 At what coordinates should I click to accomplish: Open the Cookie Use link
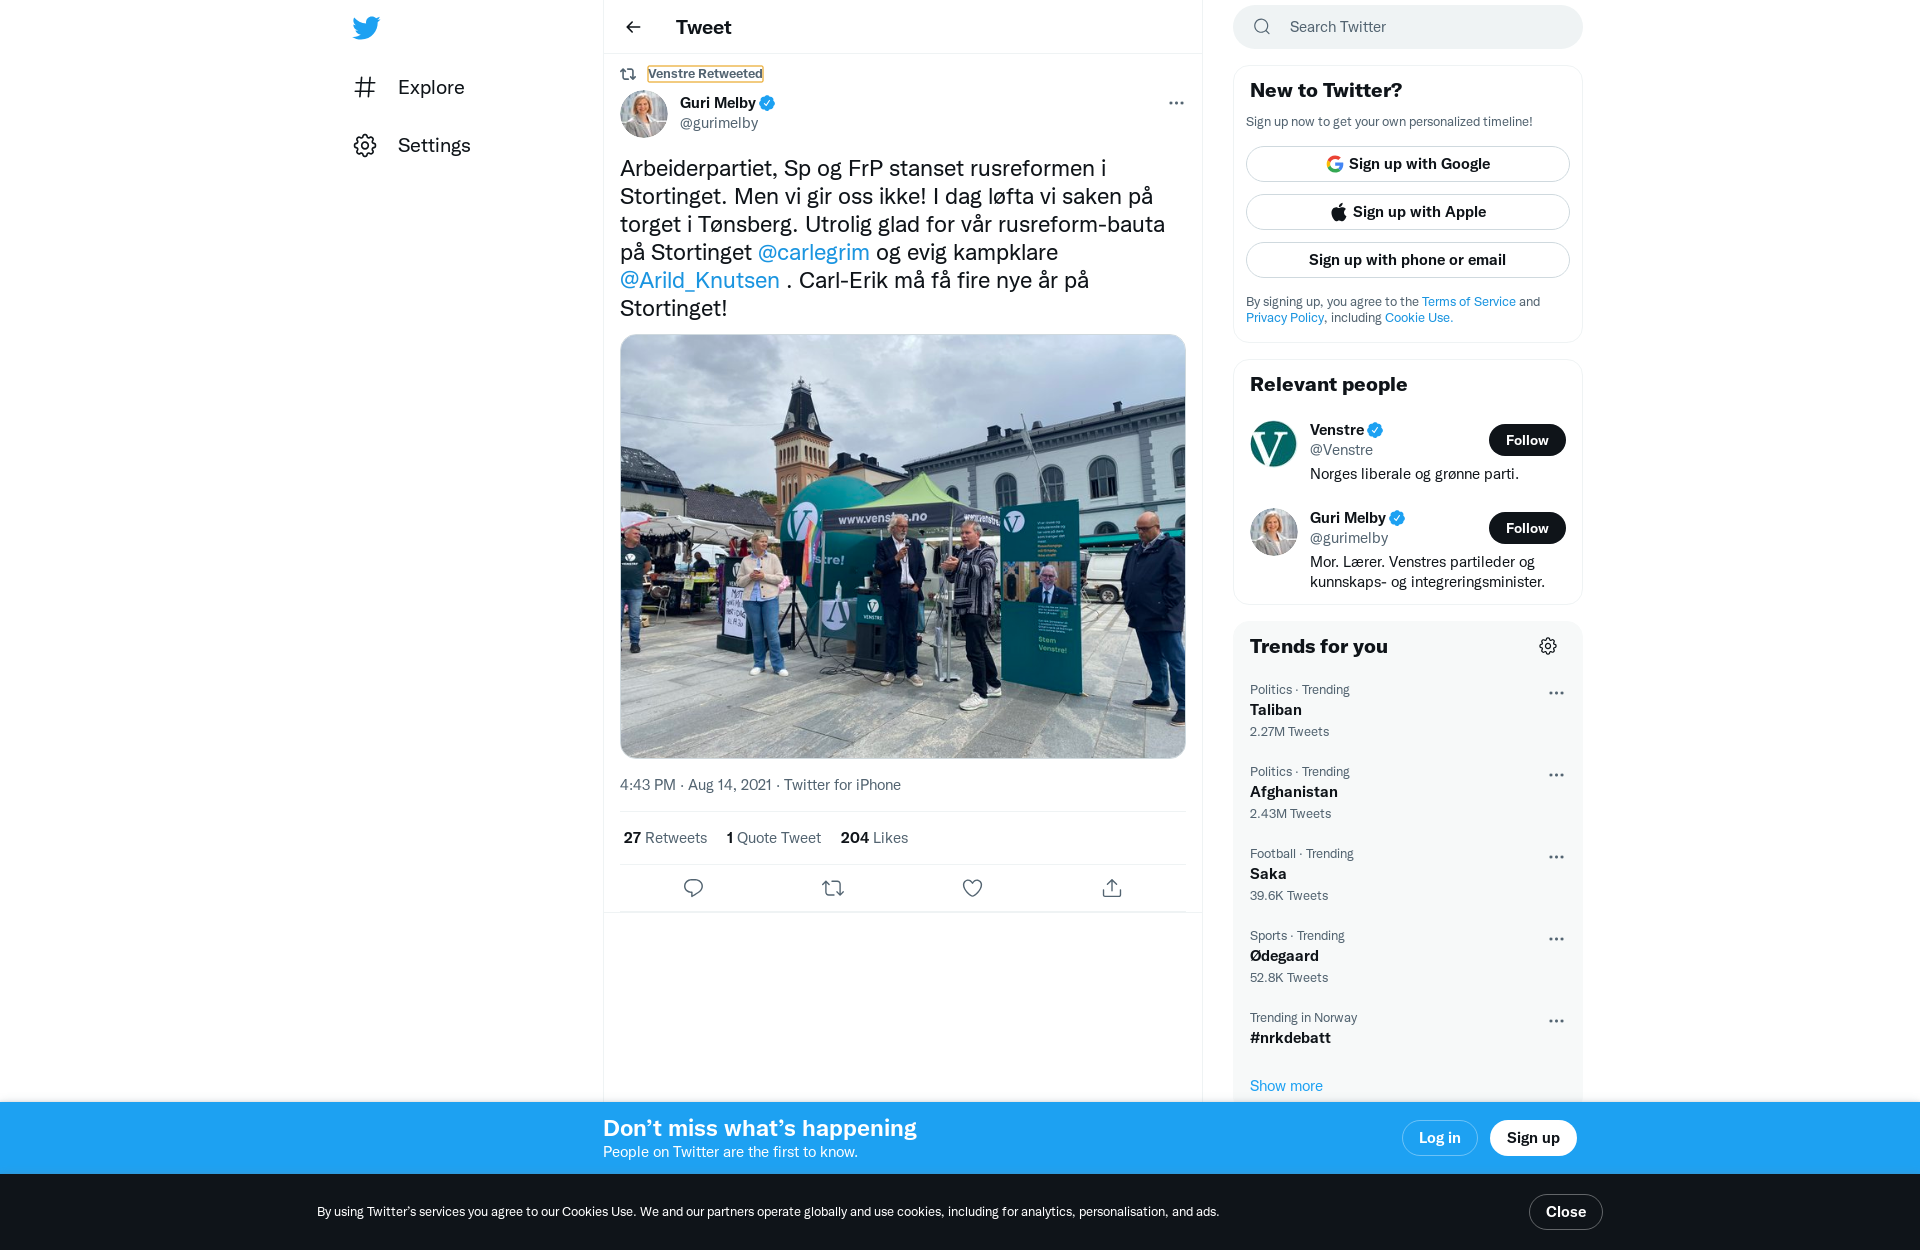click(1418, 318)
